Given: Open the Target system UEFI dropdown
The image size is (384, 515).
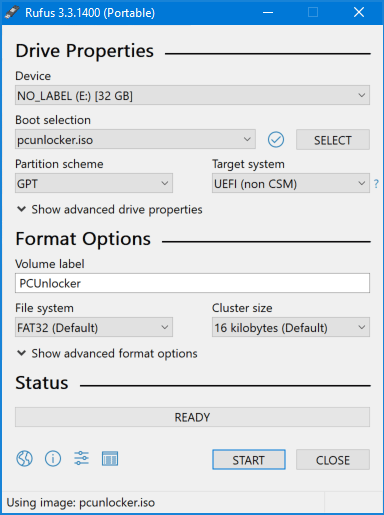Looking at the screenshot, I should pos(291,183).
